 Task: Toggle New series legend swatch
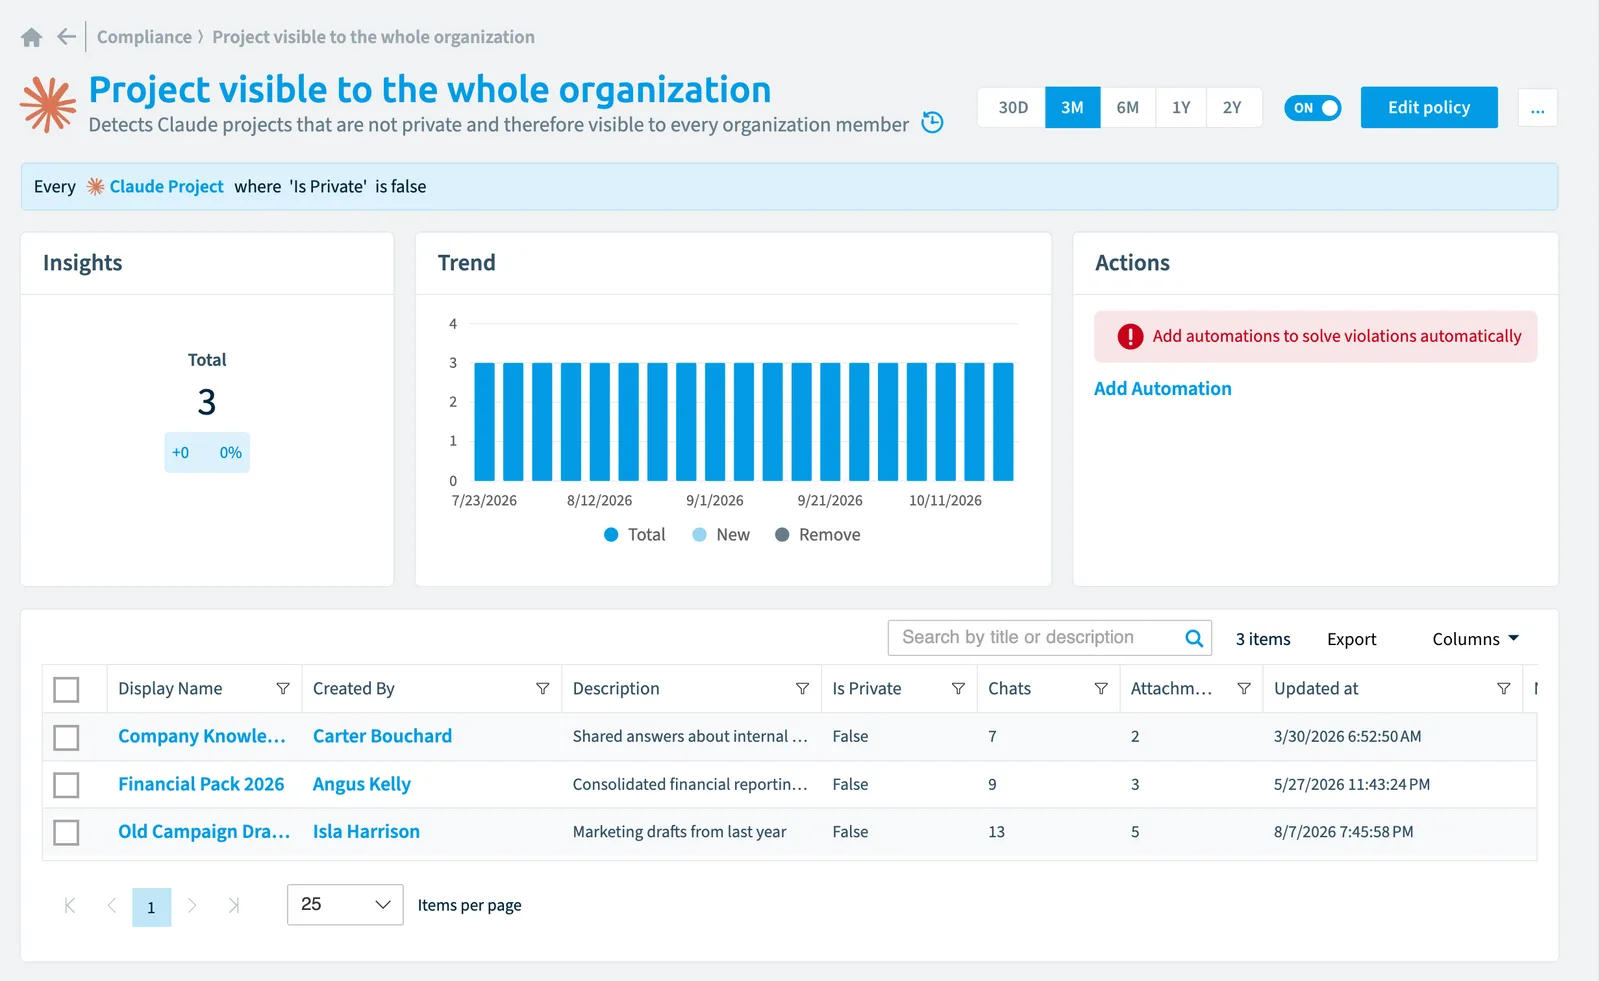coord(700,535)
